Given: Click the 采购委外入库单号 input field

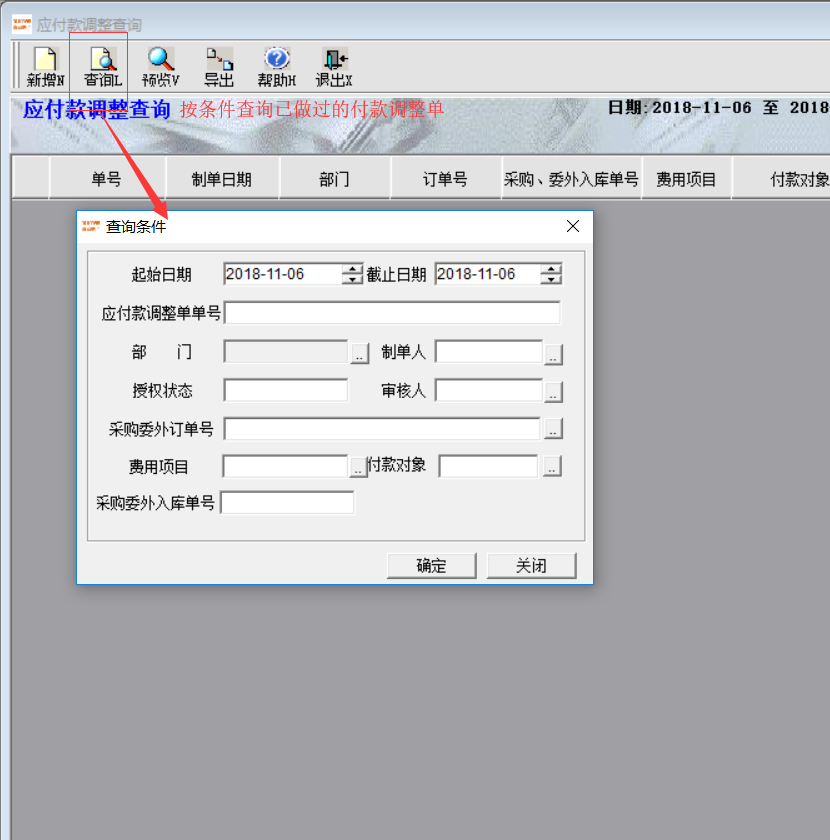Looking at the screenshot, I should point(287,503).
